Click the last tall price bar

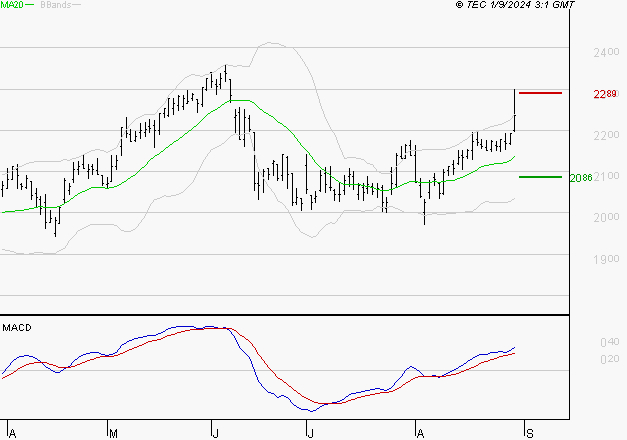[x=514, y=110]
